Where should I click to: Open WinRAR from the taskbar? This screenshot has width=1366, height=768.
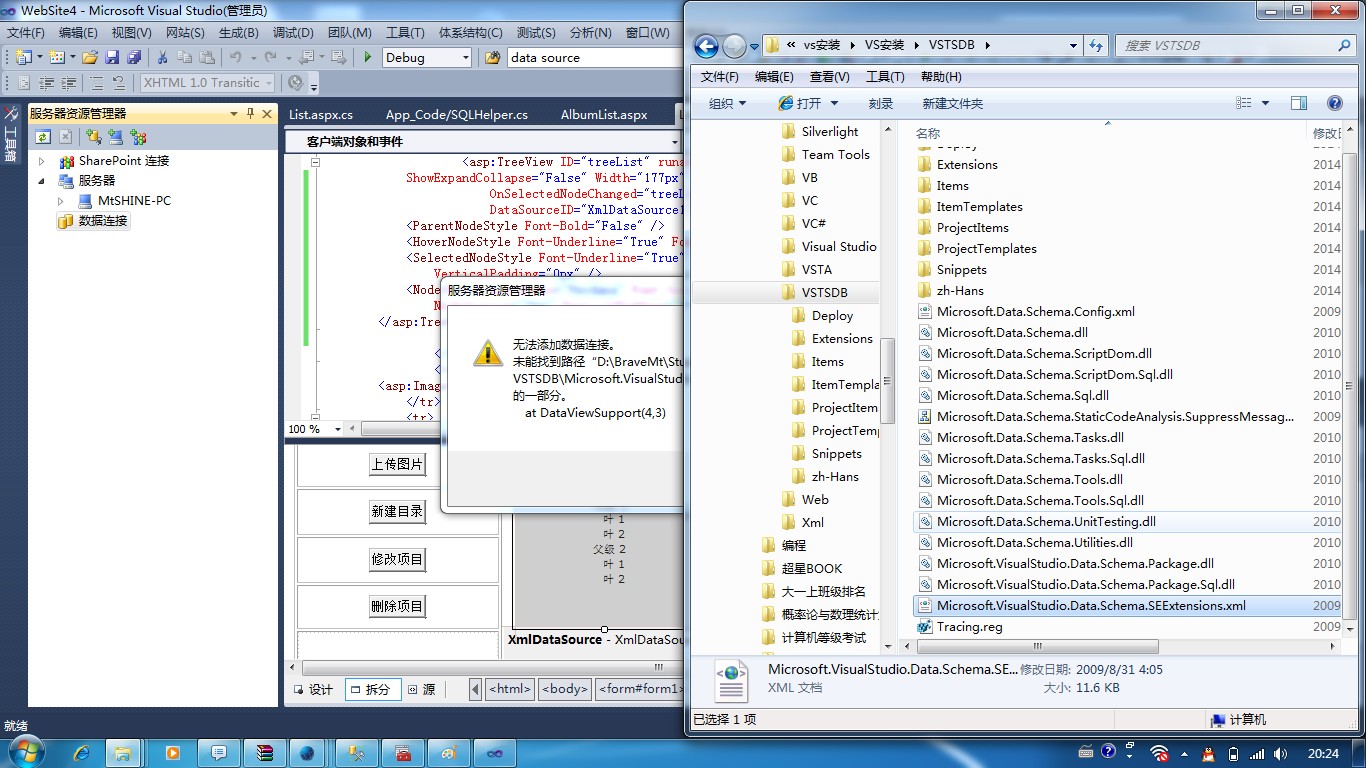coord(263,752)
